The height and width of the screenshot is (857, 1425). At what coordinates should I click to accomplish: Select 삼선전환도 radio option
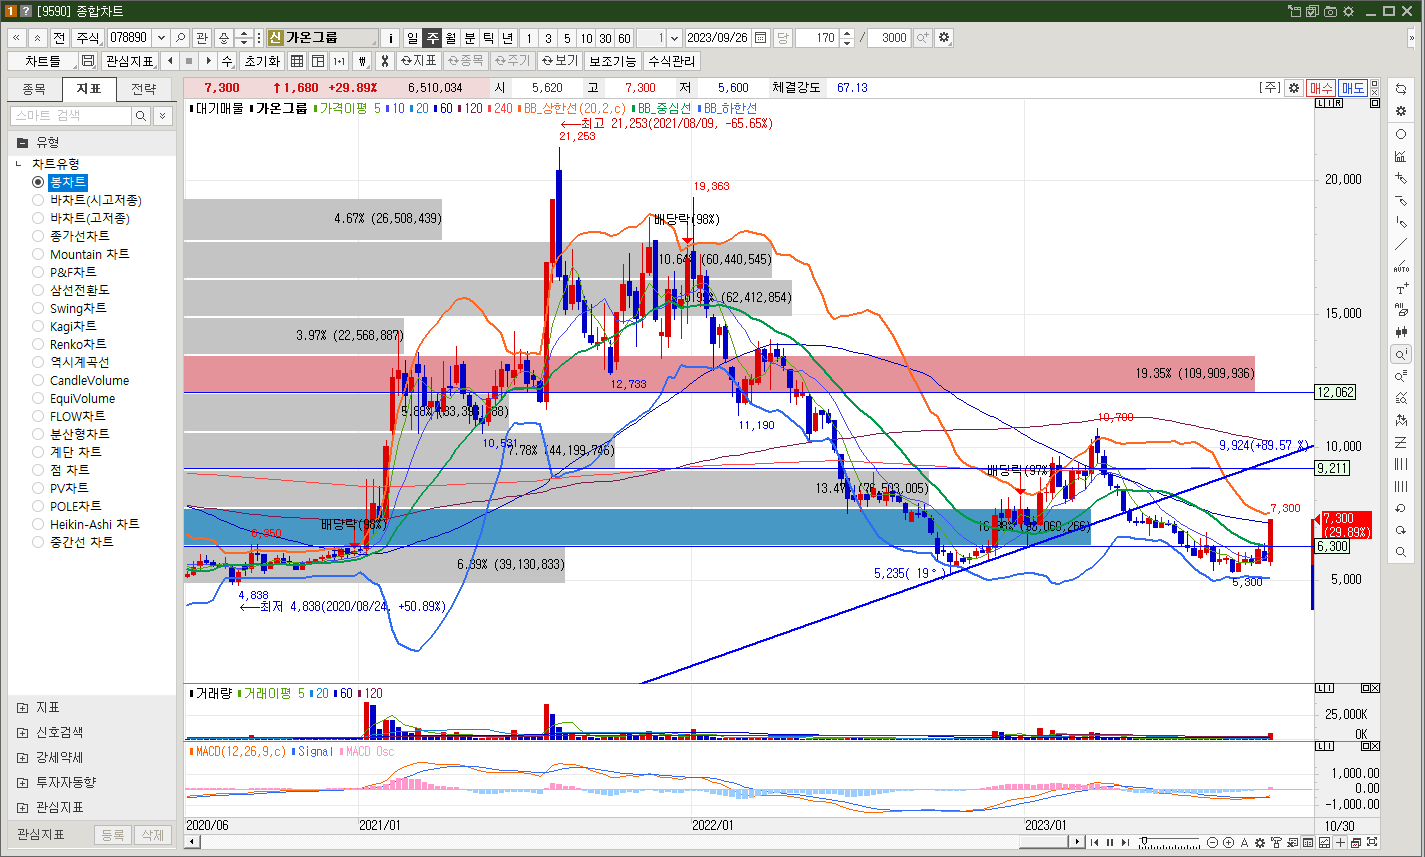click(38, 290)
